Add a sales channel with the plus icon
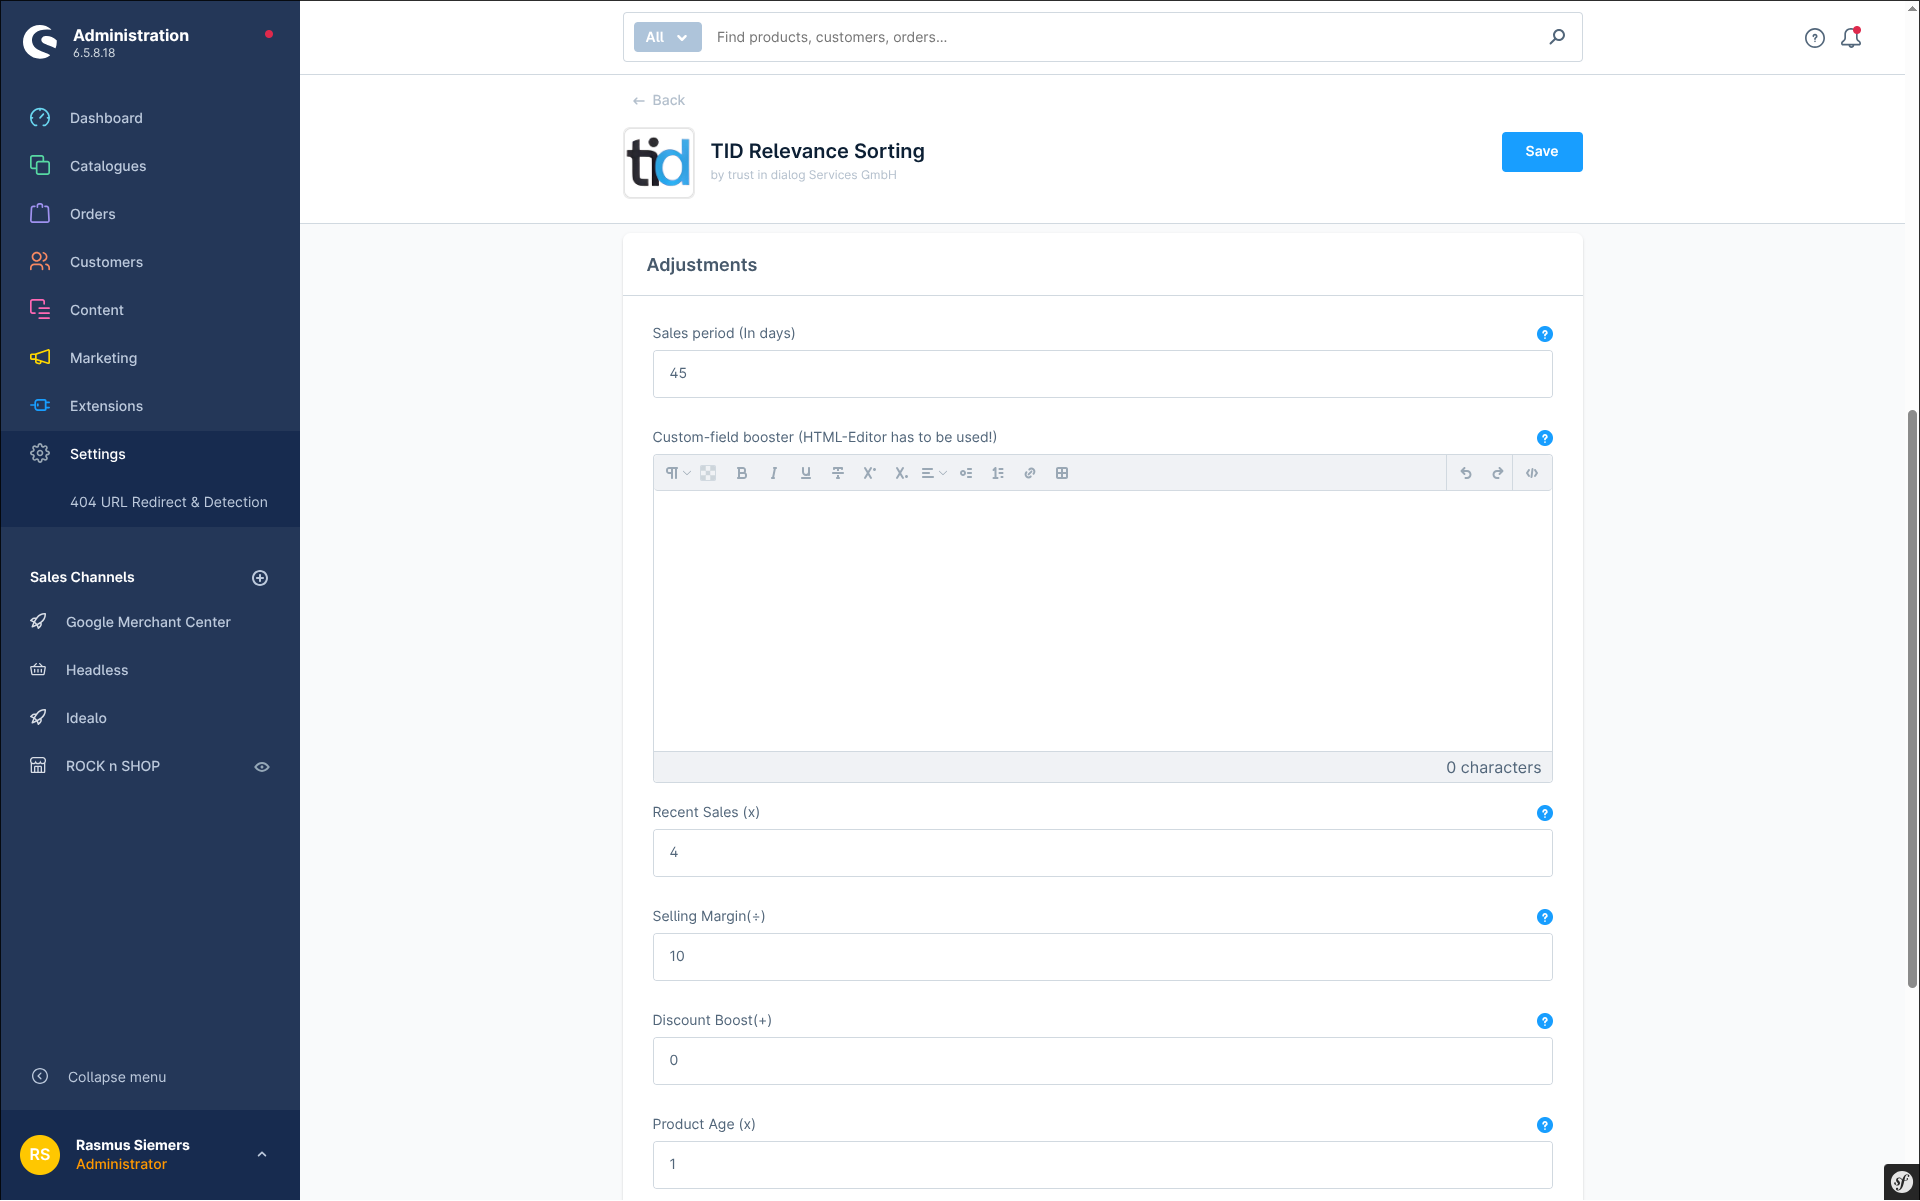 260,578
